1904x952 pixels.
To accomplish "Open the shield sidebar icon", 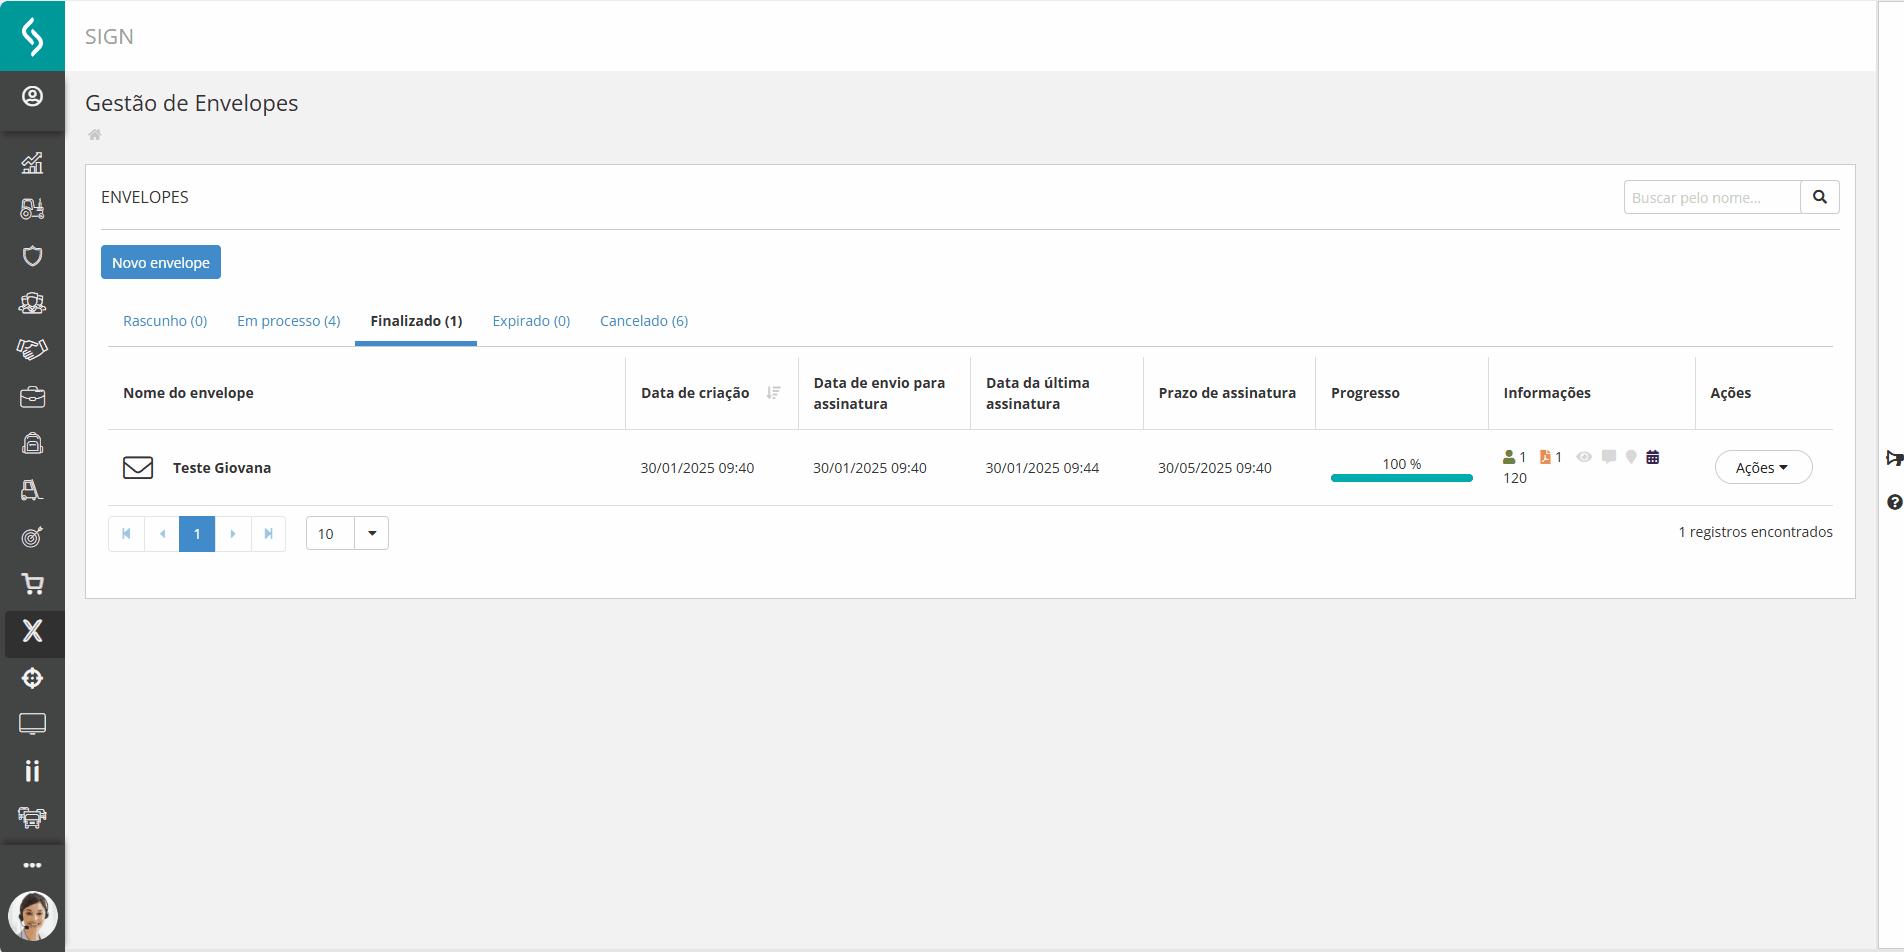I will [x=32, y=256].
